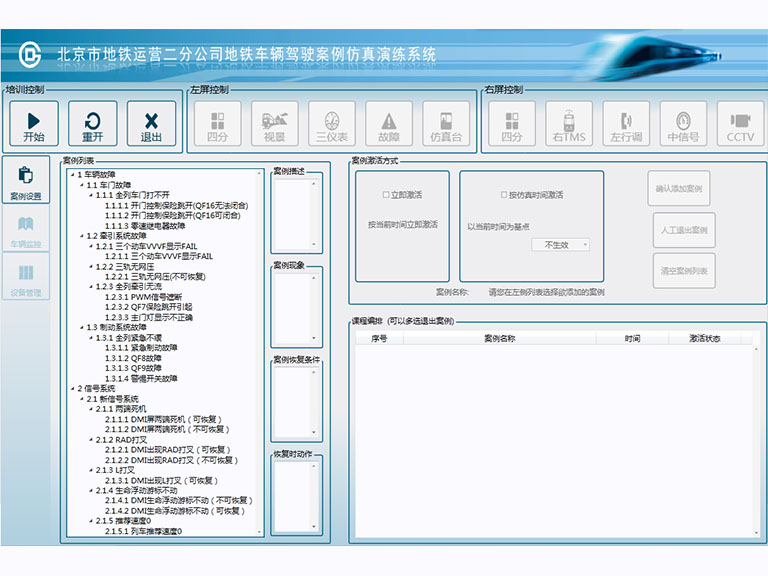Select case 1.1.1.2 开门控制保险跳开(QF16可闭合)

tap(173, 216)
